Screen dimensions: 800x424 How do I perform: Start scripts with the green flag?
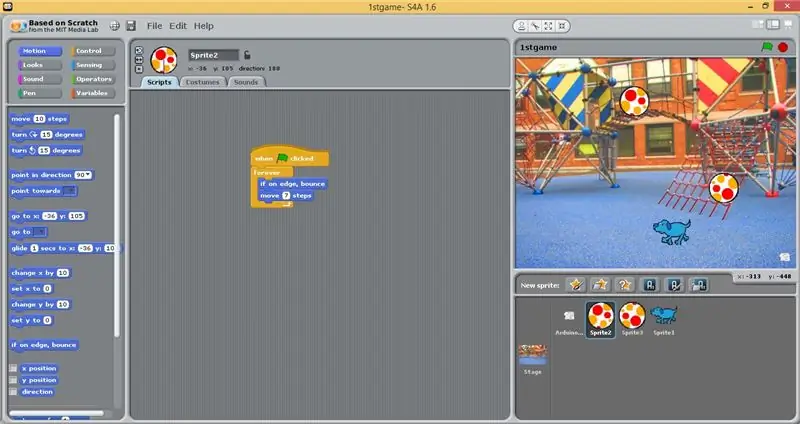(x=767, y=47)
